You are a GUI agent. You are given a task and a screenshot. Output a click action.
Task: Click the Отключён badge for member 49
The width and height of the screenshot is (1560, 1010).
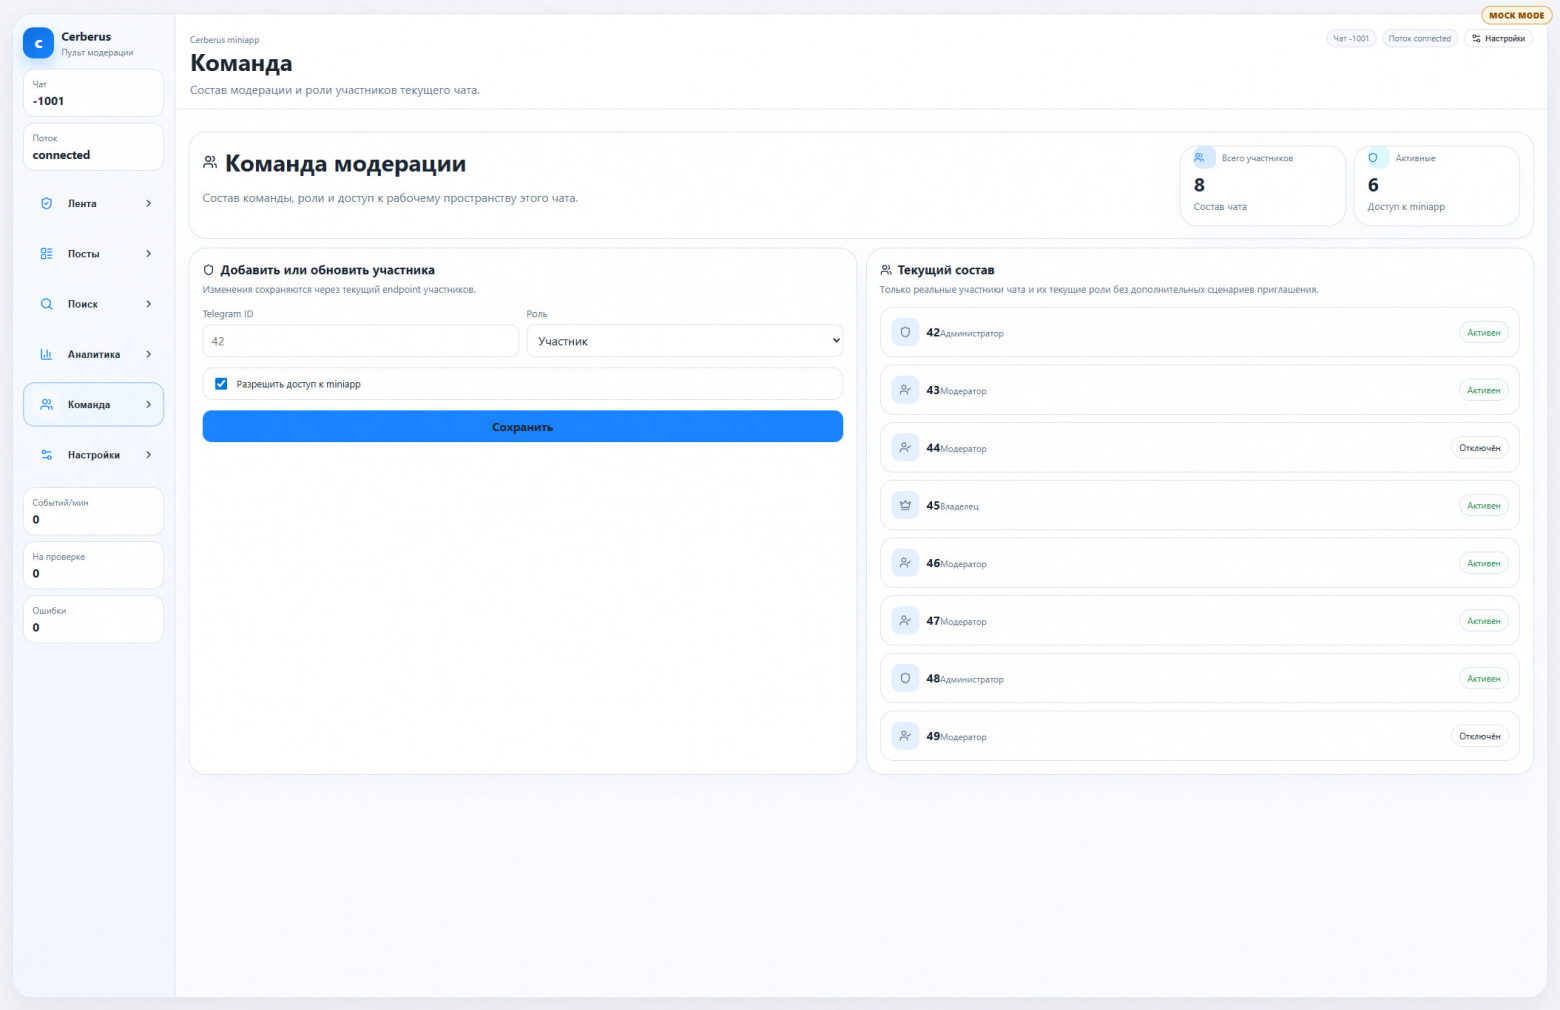click(x=1480, y=736)
